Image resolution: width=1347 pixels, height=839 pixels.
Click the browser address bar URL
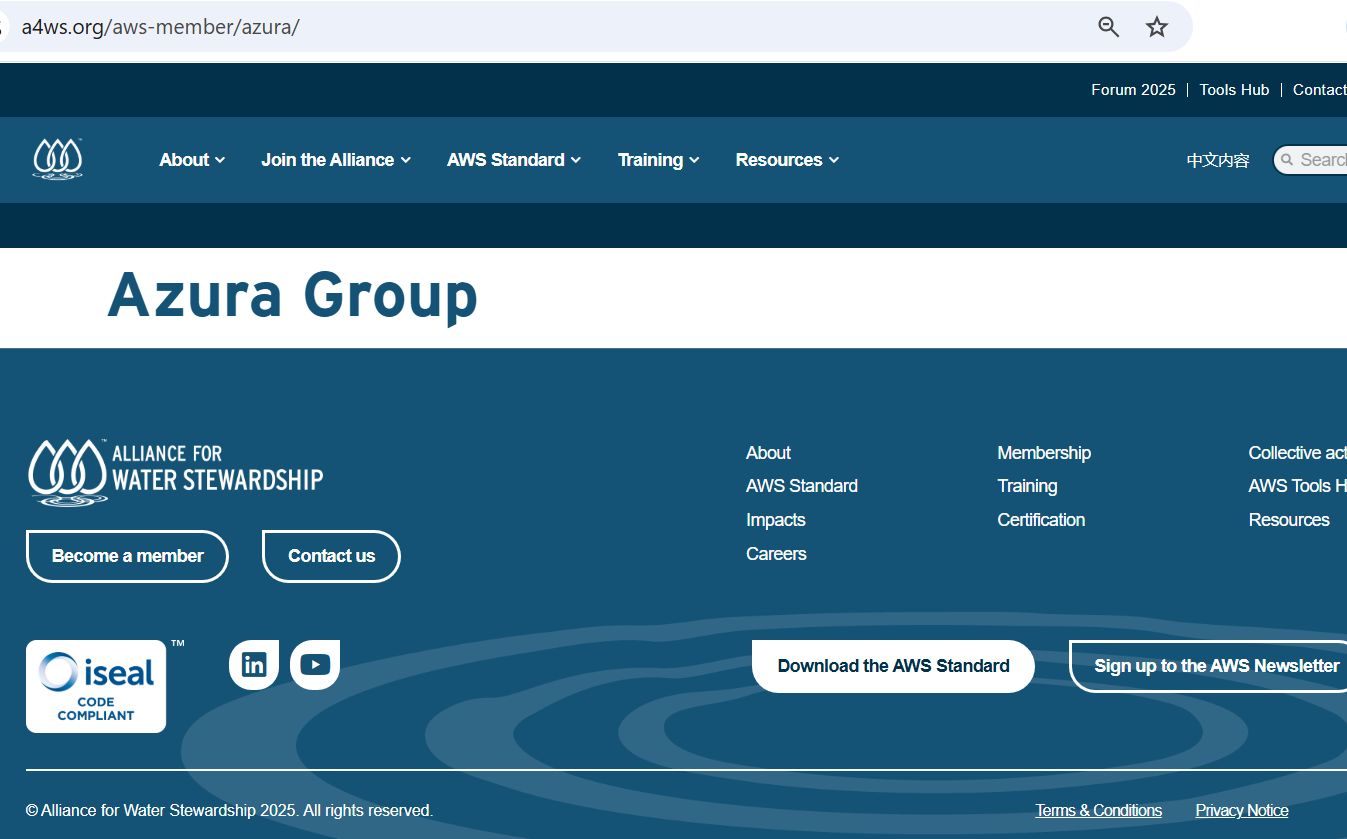tap(161, 27)
